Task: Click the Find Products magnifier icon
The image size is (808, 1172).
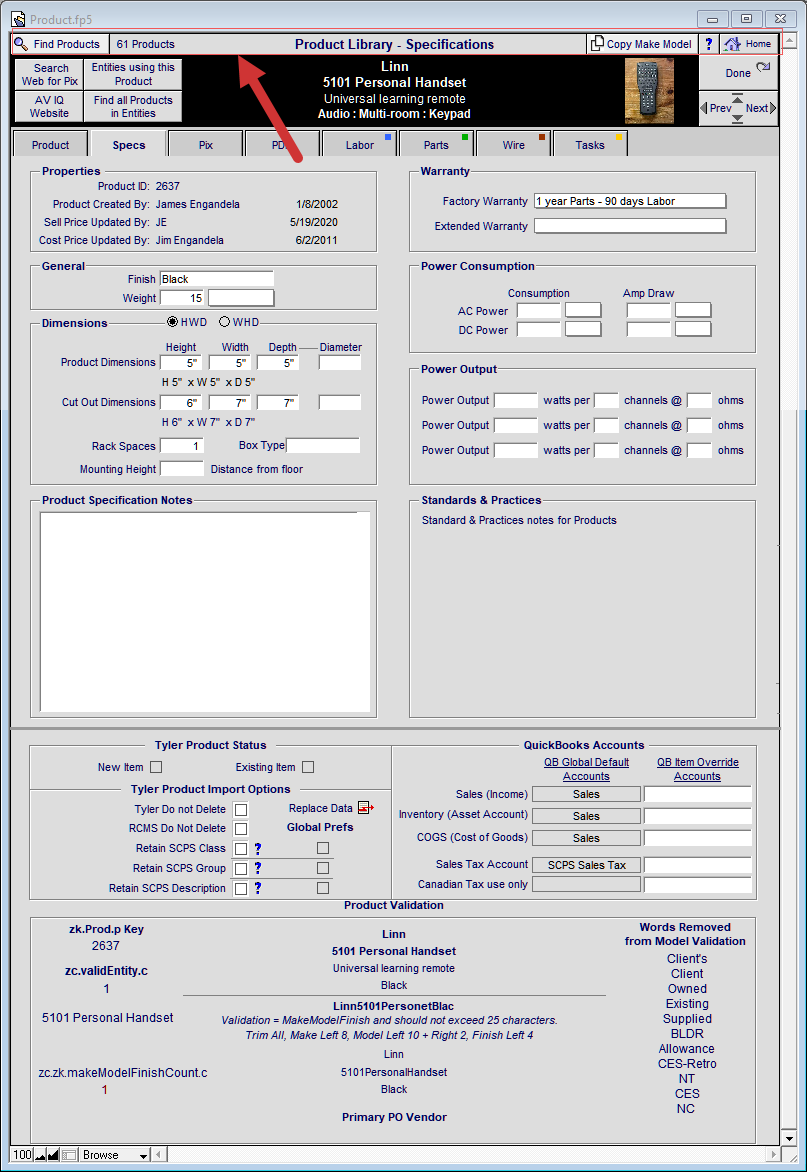Action: pos(21,44)
